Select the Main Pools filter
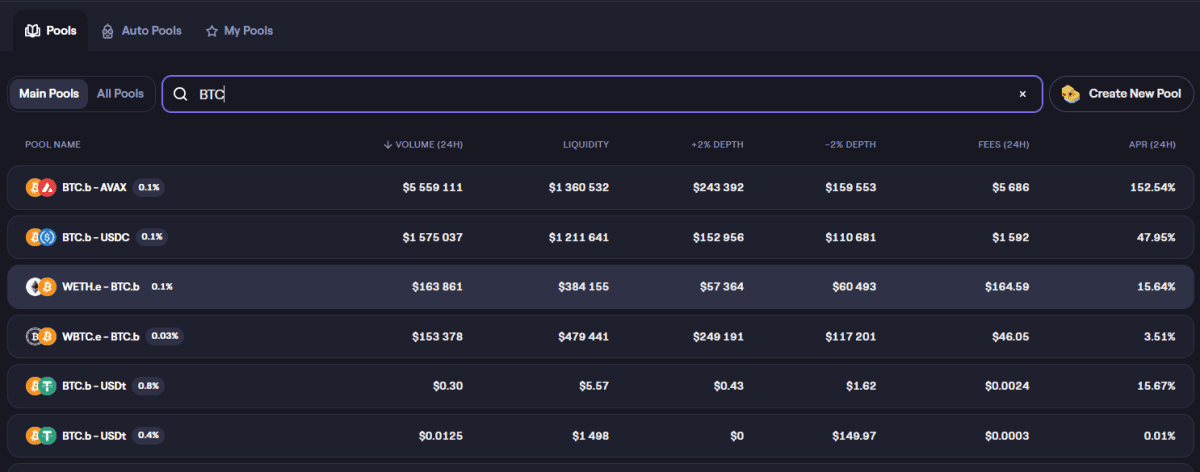 [x=49, y=94]
